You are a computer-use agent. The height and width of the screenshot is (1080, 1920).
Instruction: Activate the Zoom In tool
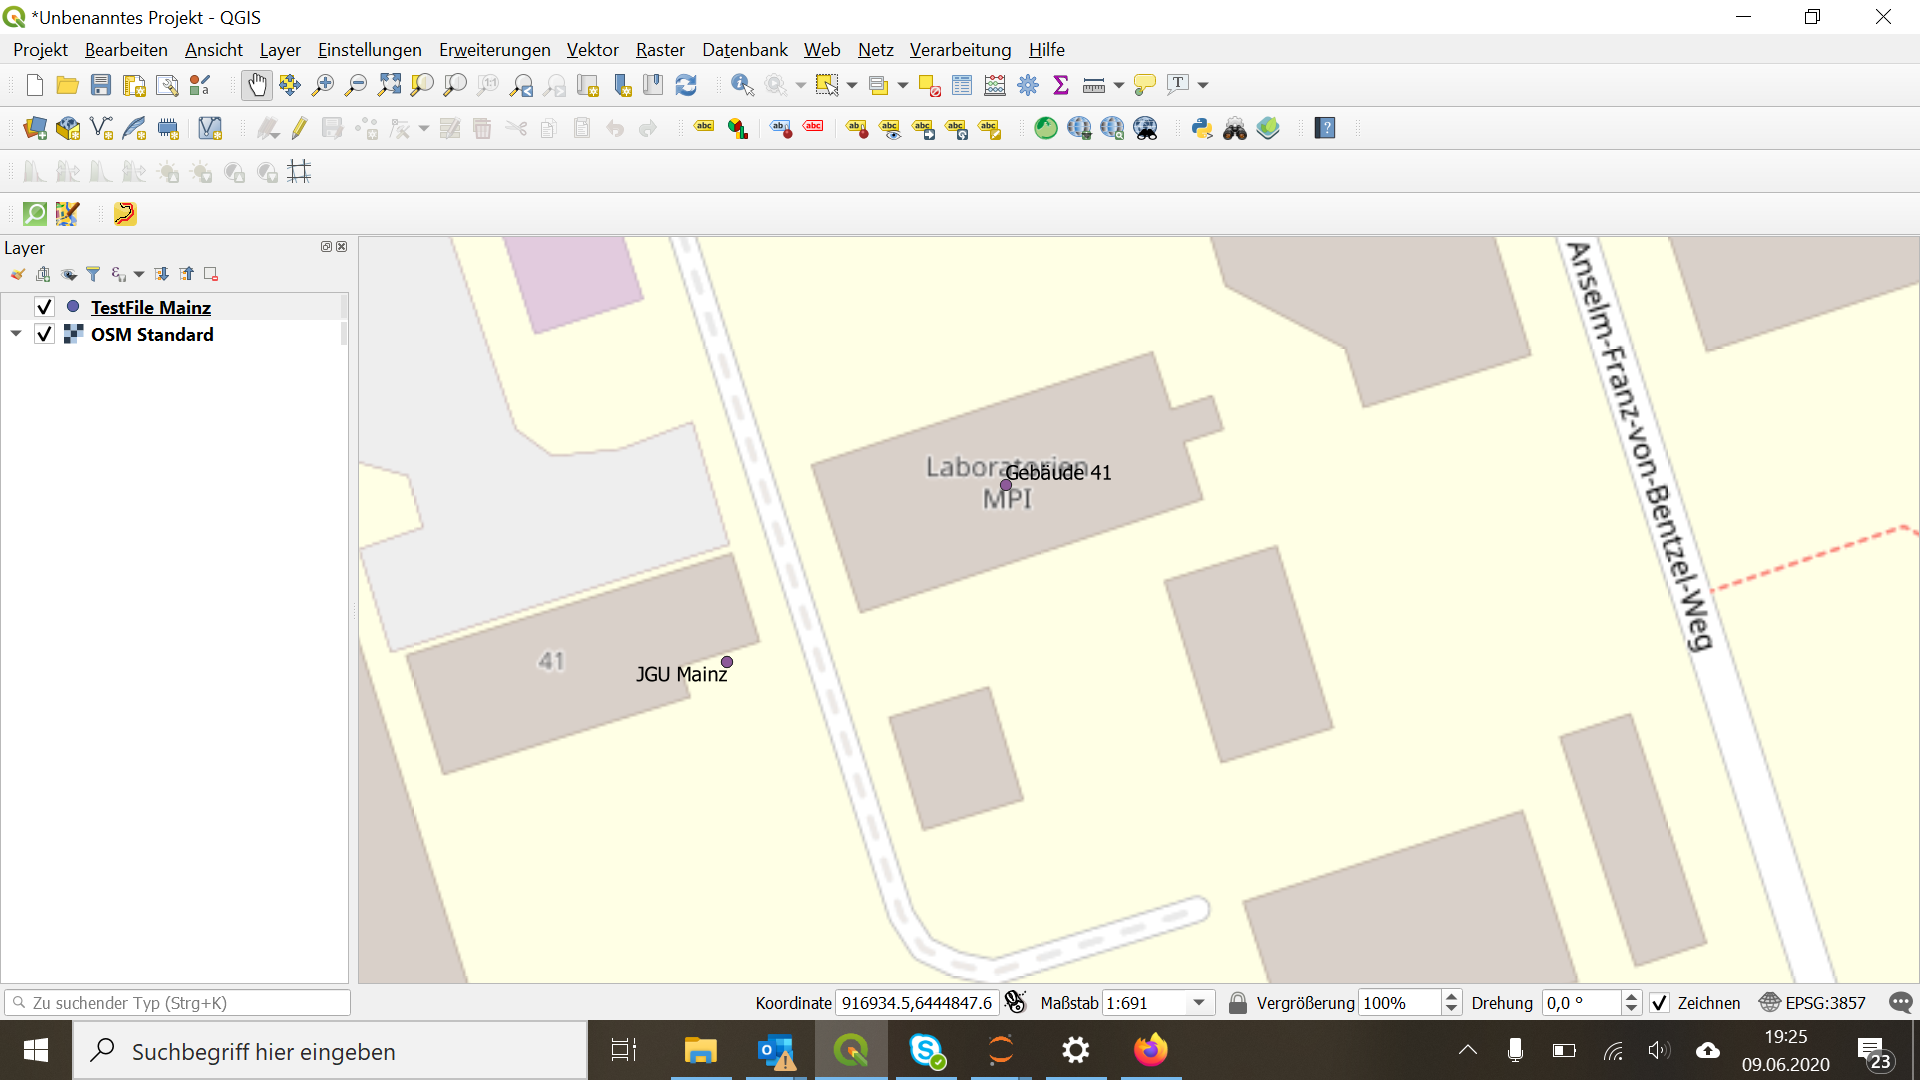point(323,85)
